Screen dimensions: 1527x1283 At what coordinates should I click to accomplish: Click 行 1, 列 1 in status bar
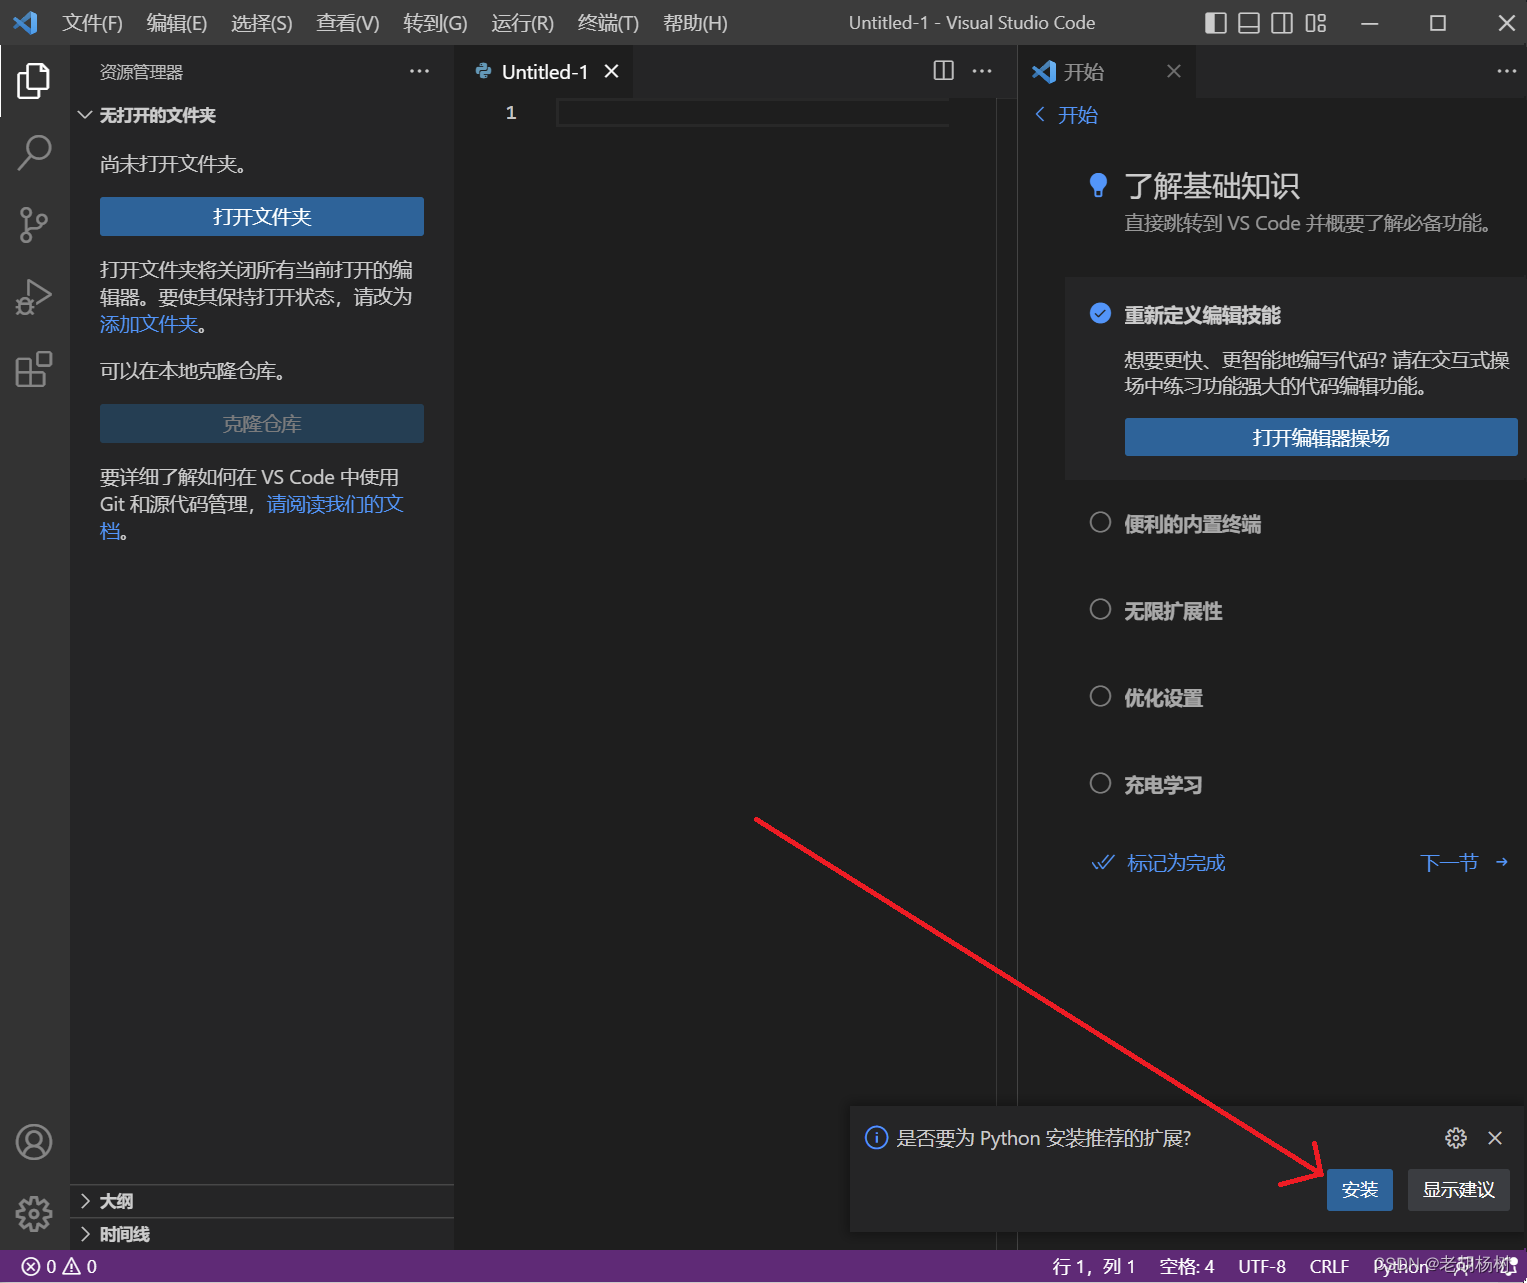[1094, 1267]
